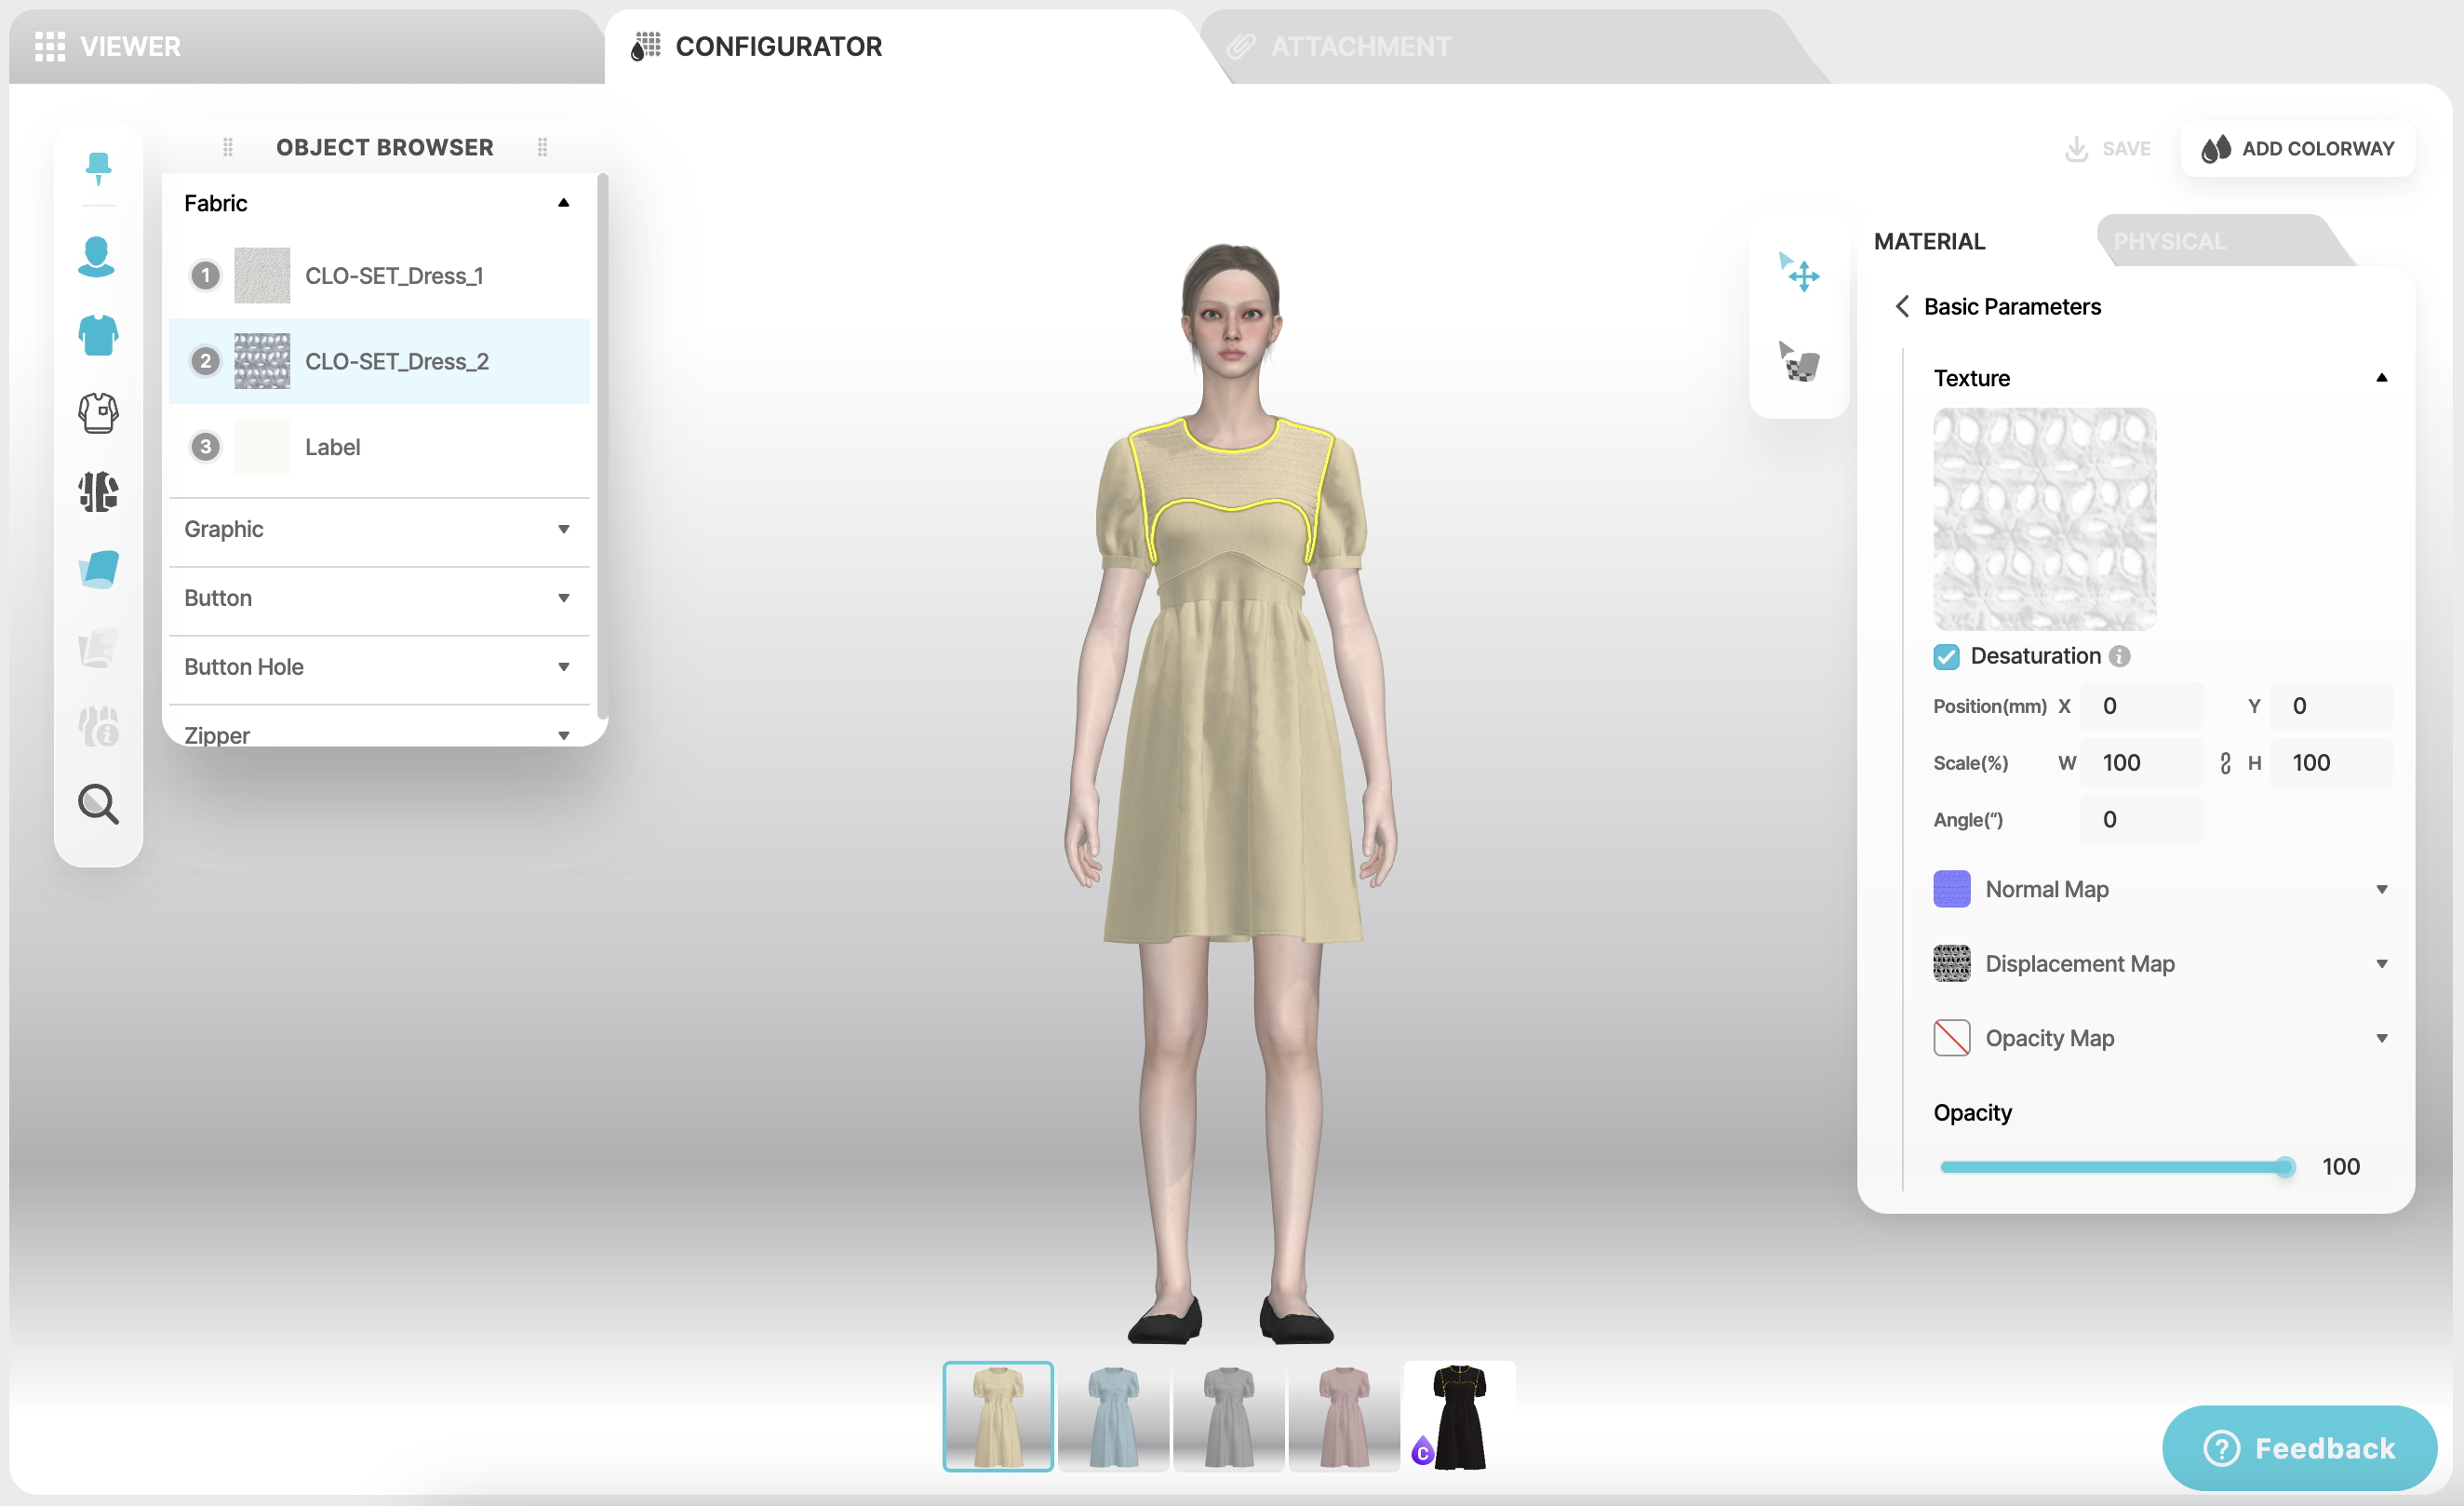The image size is (2464, 1506).
Task: Select the fabric sheet icon in the sidebar
Action: 97,569
